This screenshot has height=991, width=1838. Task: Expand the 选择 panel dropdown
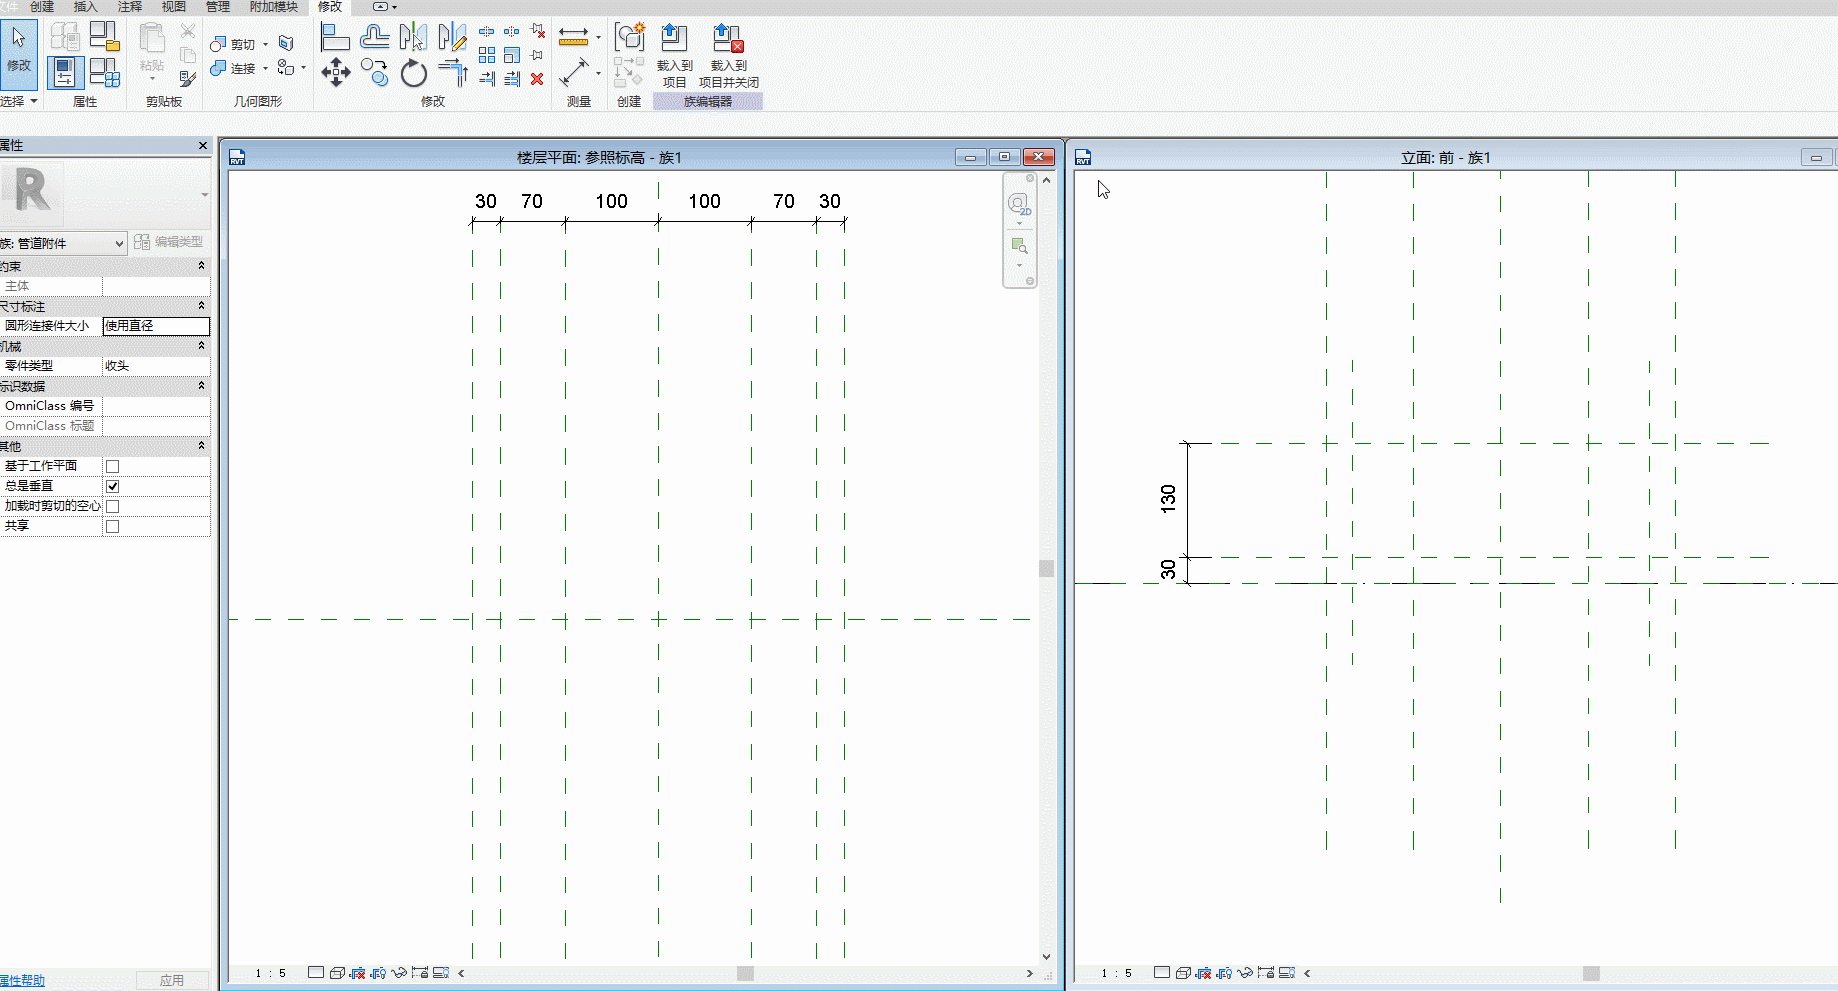[x=19, y=101]
